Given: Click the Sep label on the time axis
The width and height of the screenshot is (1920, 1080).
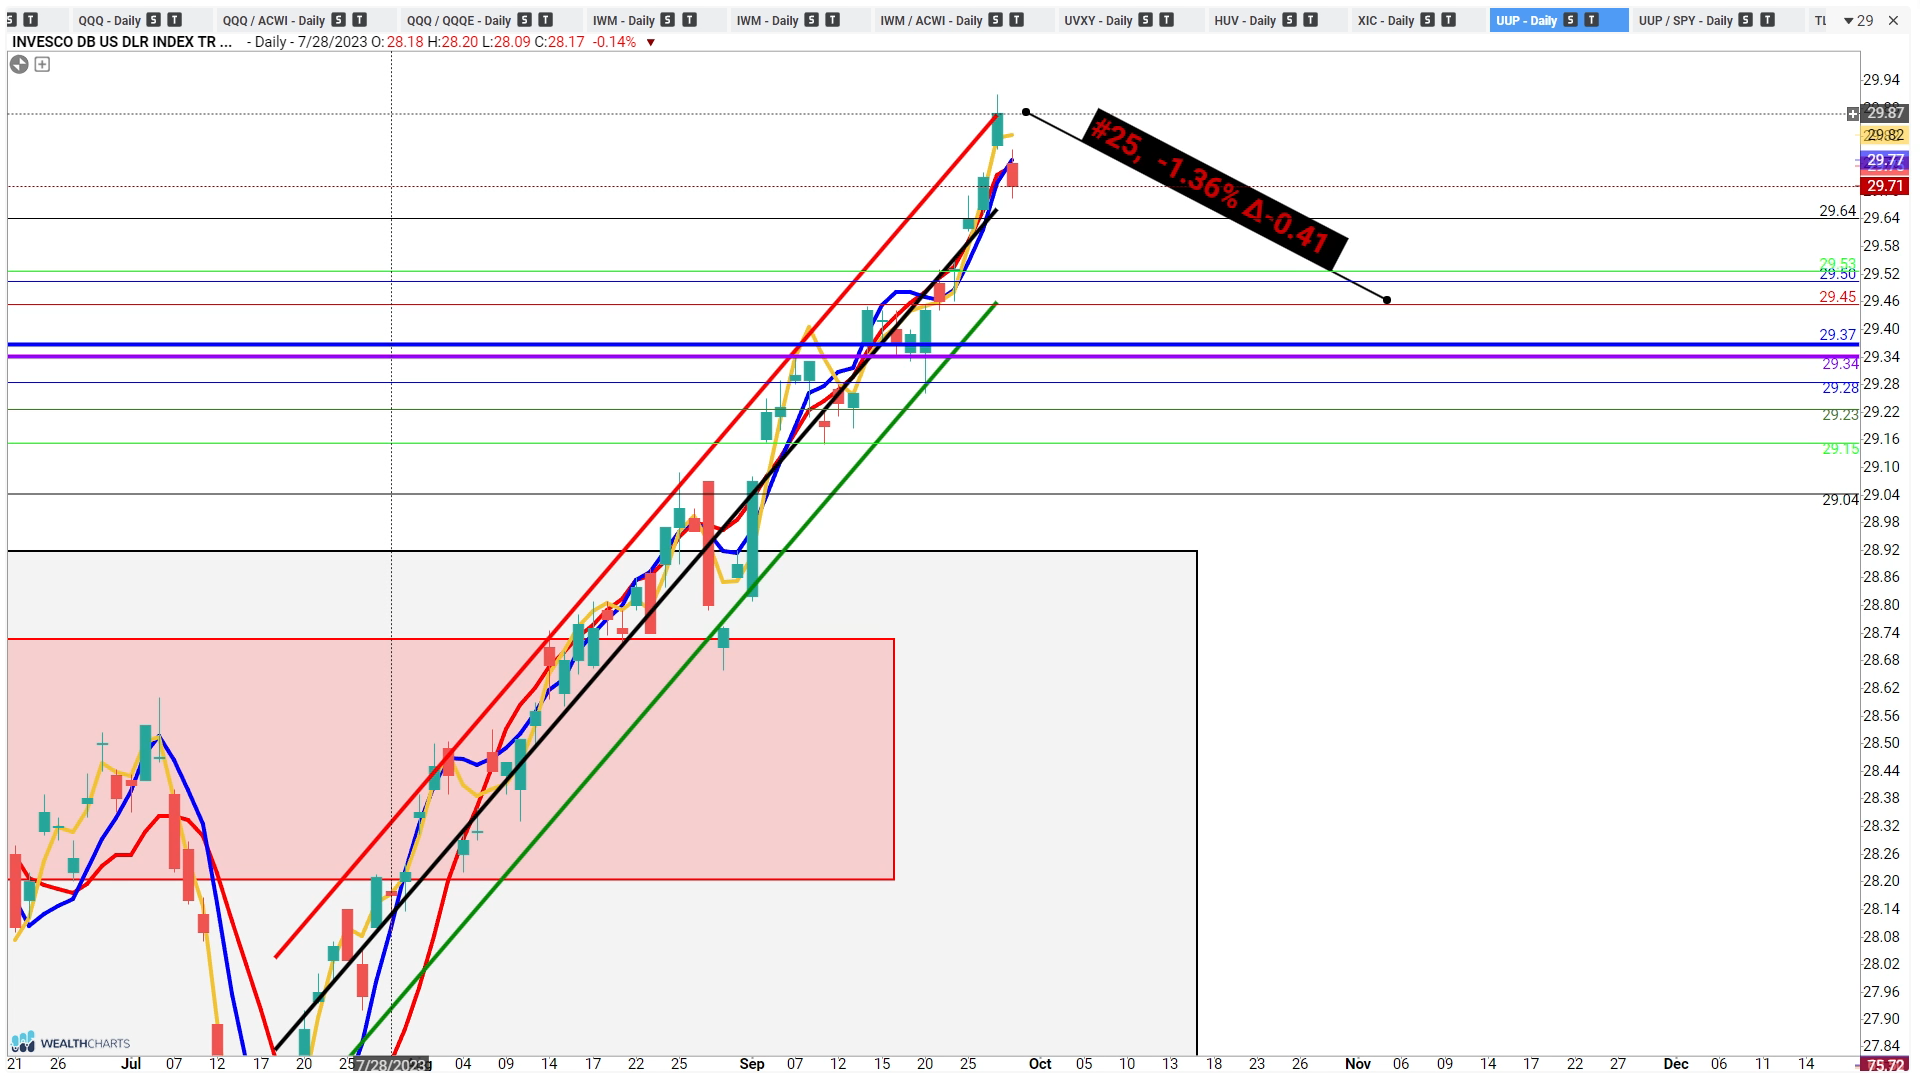Looking at the screenshot, I should click(752, 1064).
